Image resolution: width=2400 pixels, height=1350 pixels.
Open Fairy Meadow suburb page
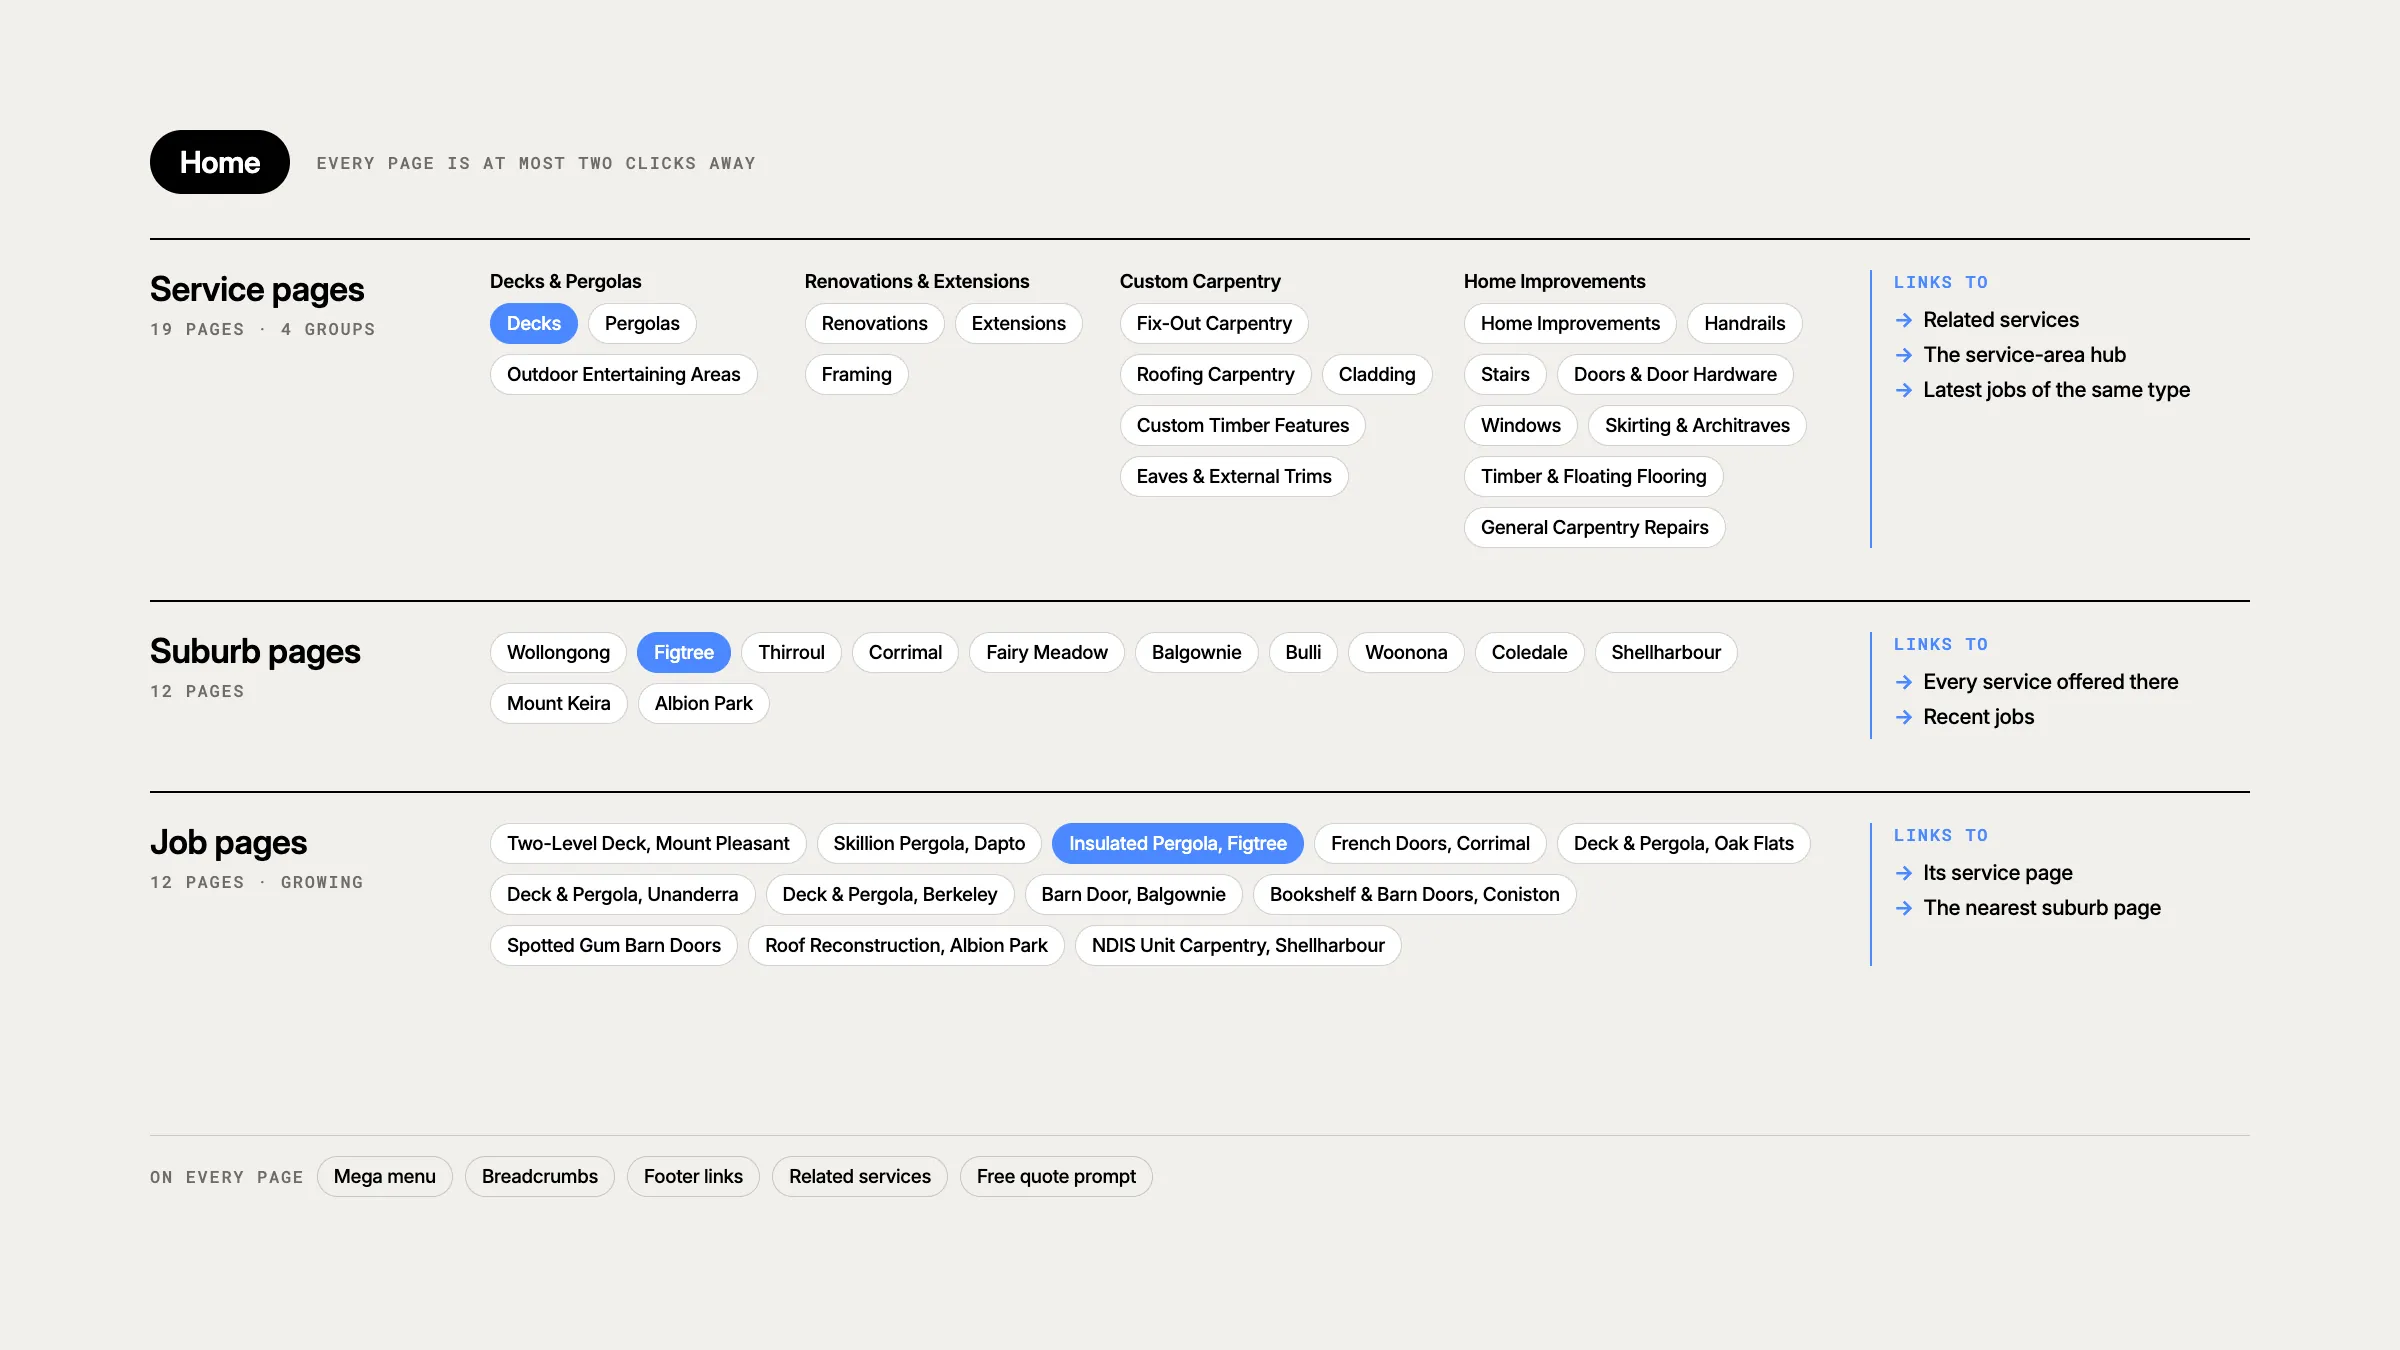(1047, 652)
